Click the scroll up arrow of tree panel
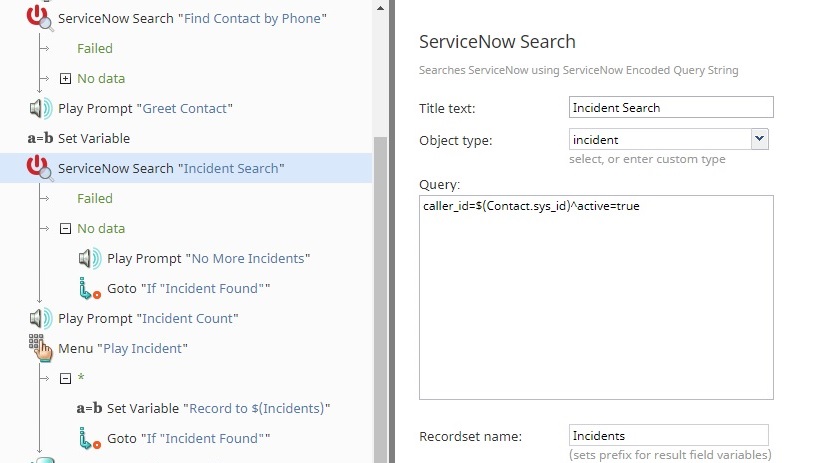Screen dimensions: 828x463 point(380,8)
